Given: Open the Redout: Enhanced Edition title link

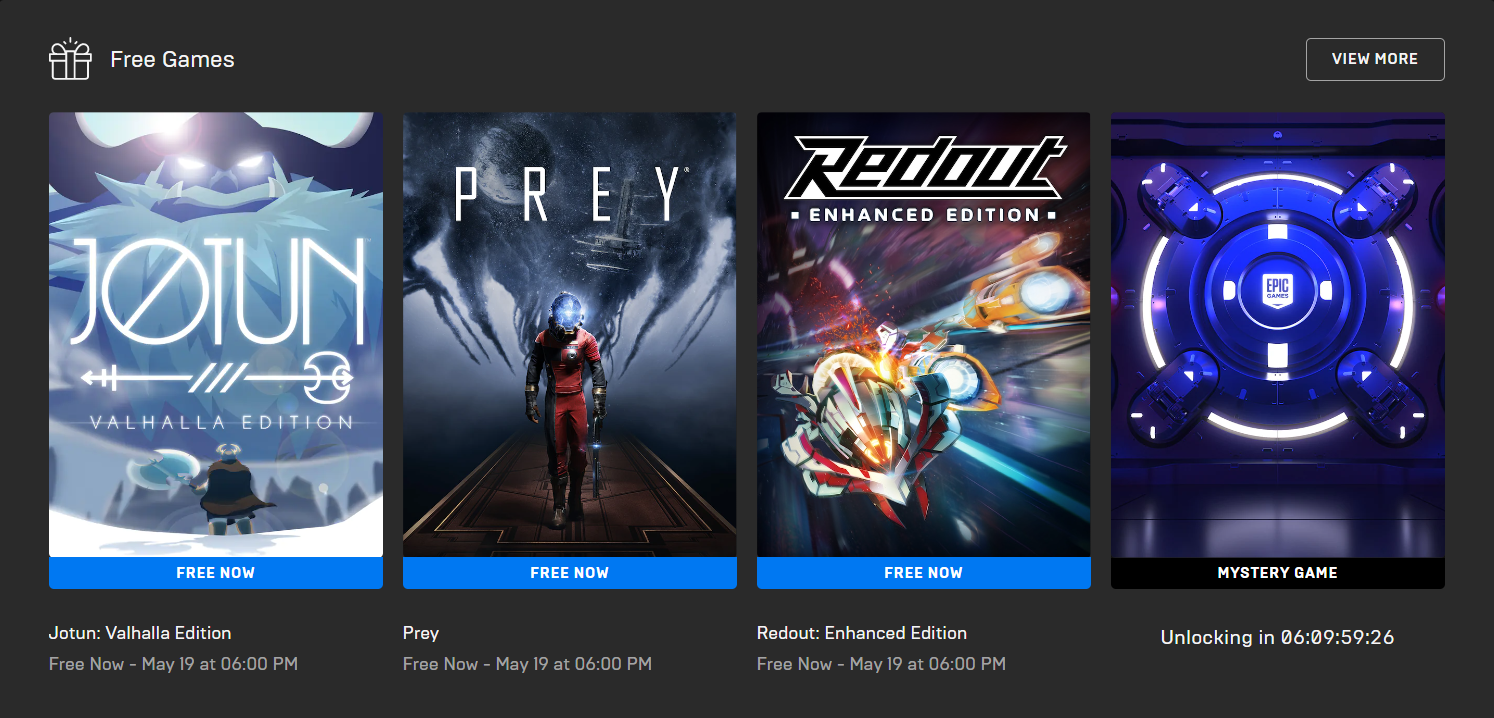Looking at the screenshot, I should [x=862, y=633].
